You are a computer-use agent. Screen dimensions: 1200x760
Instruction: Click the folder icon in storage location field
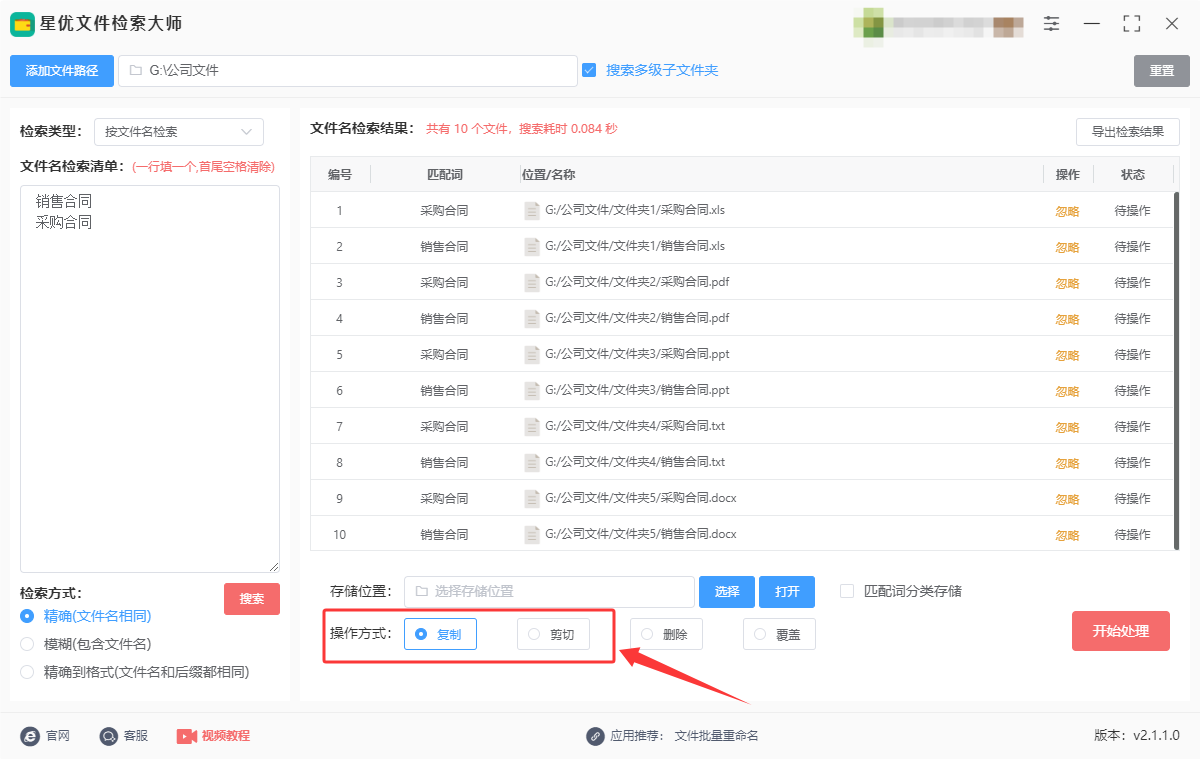tap(421, 592)
